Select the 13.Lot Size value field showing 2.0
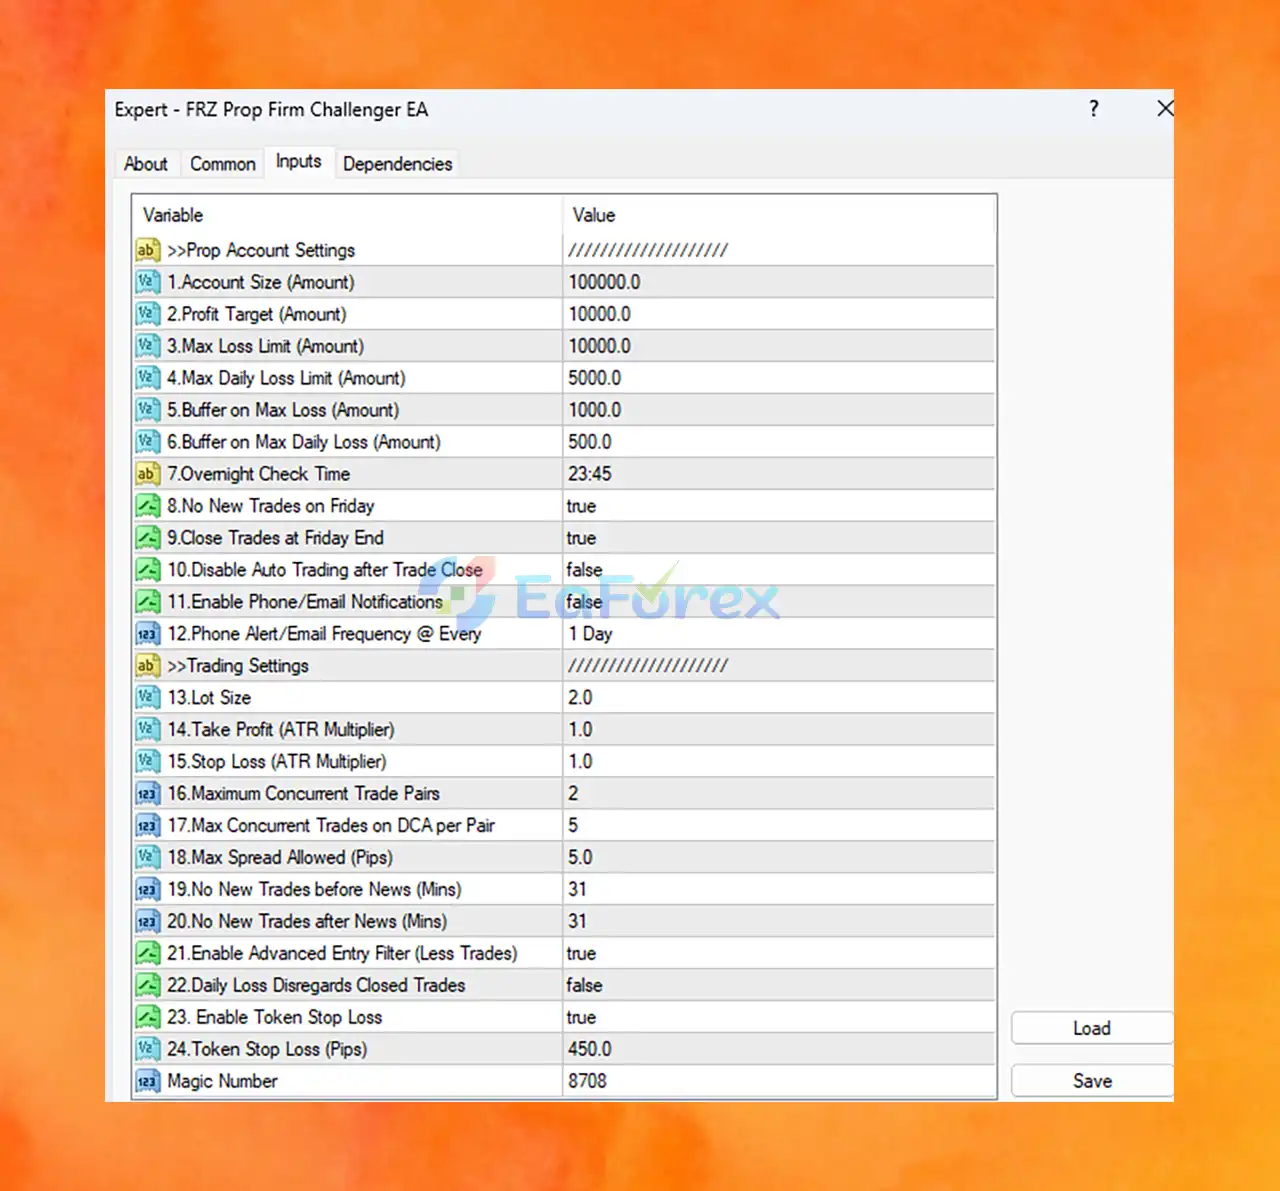The image size is (1280, 1191). tap(779, 698)
